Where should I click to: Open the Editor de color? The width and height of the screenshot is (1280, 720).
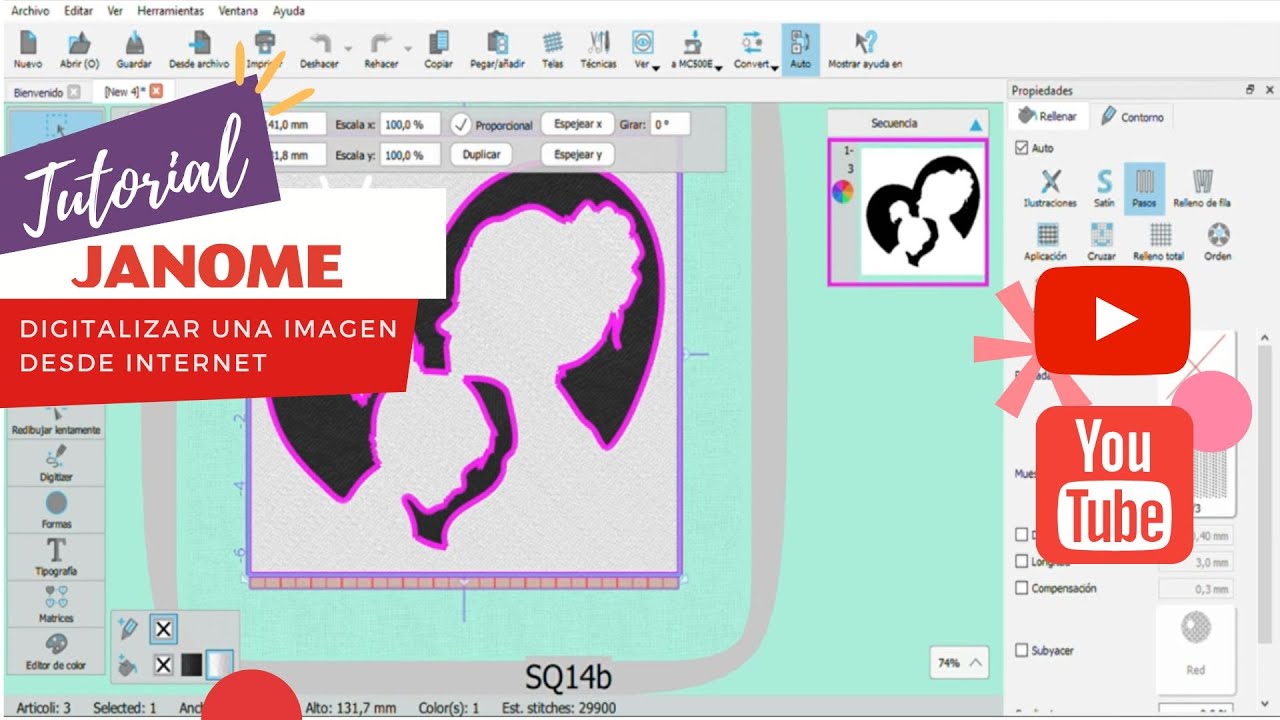(x=56, y=651)
